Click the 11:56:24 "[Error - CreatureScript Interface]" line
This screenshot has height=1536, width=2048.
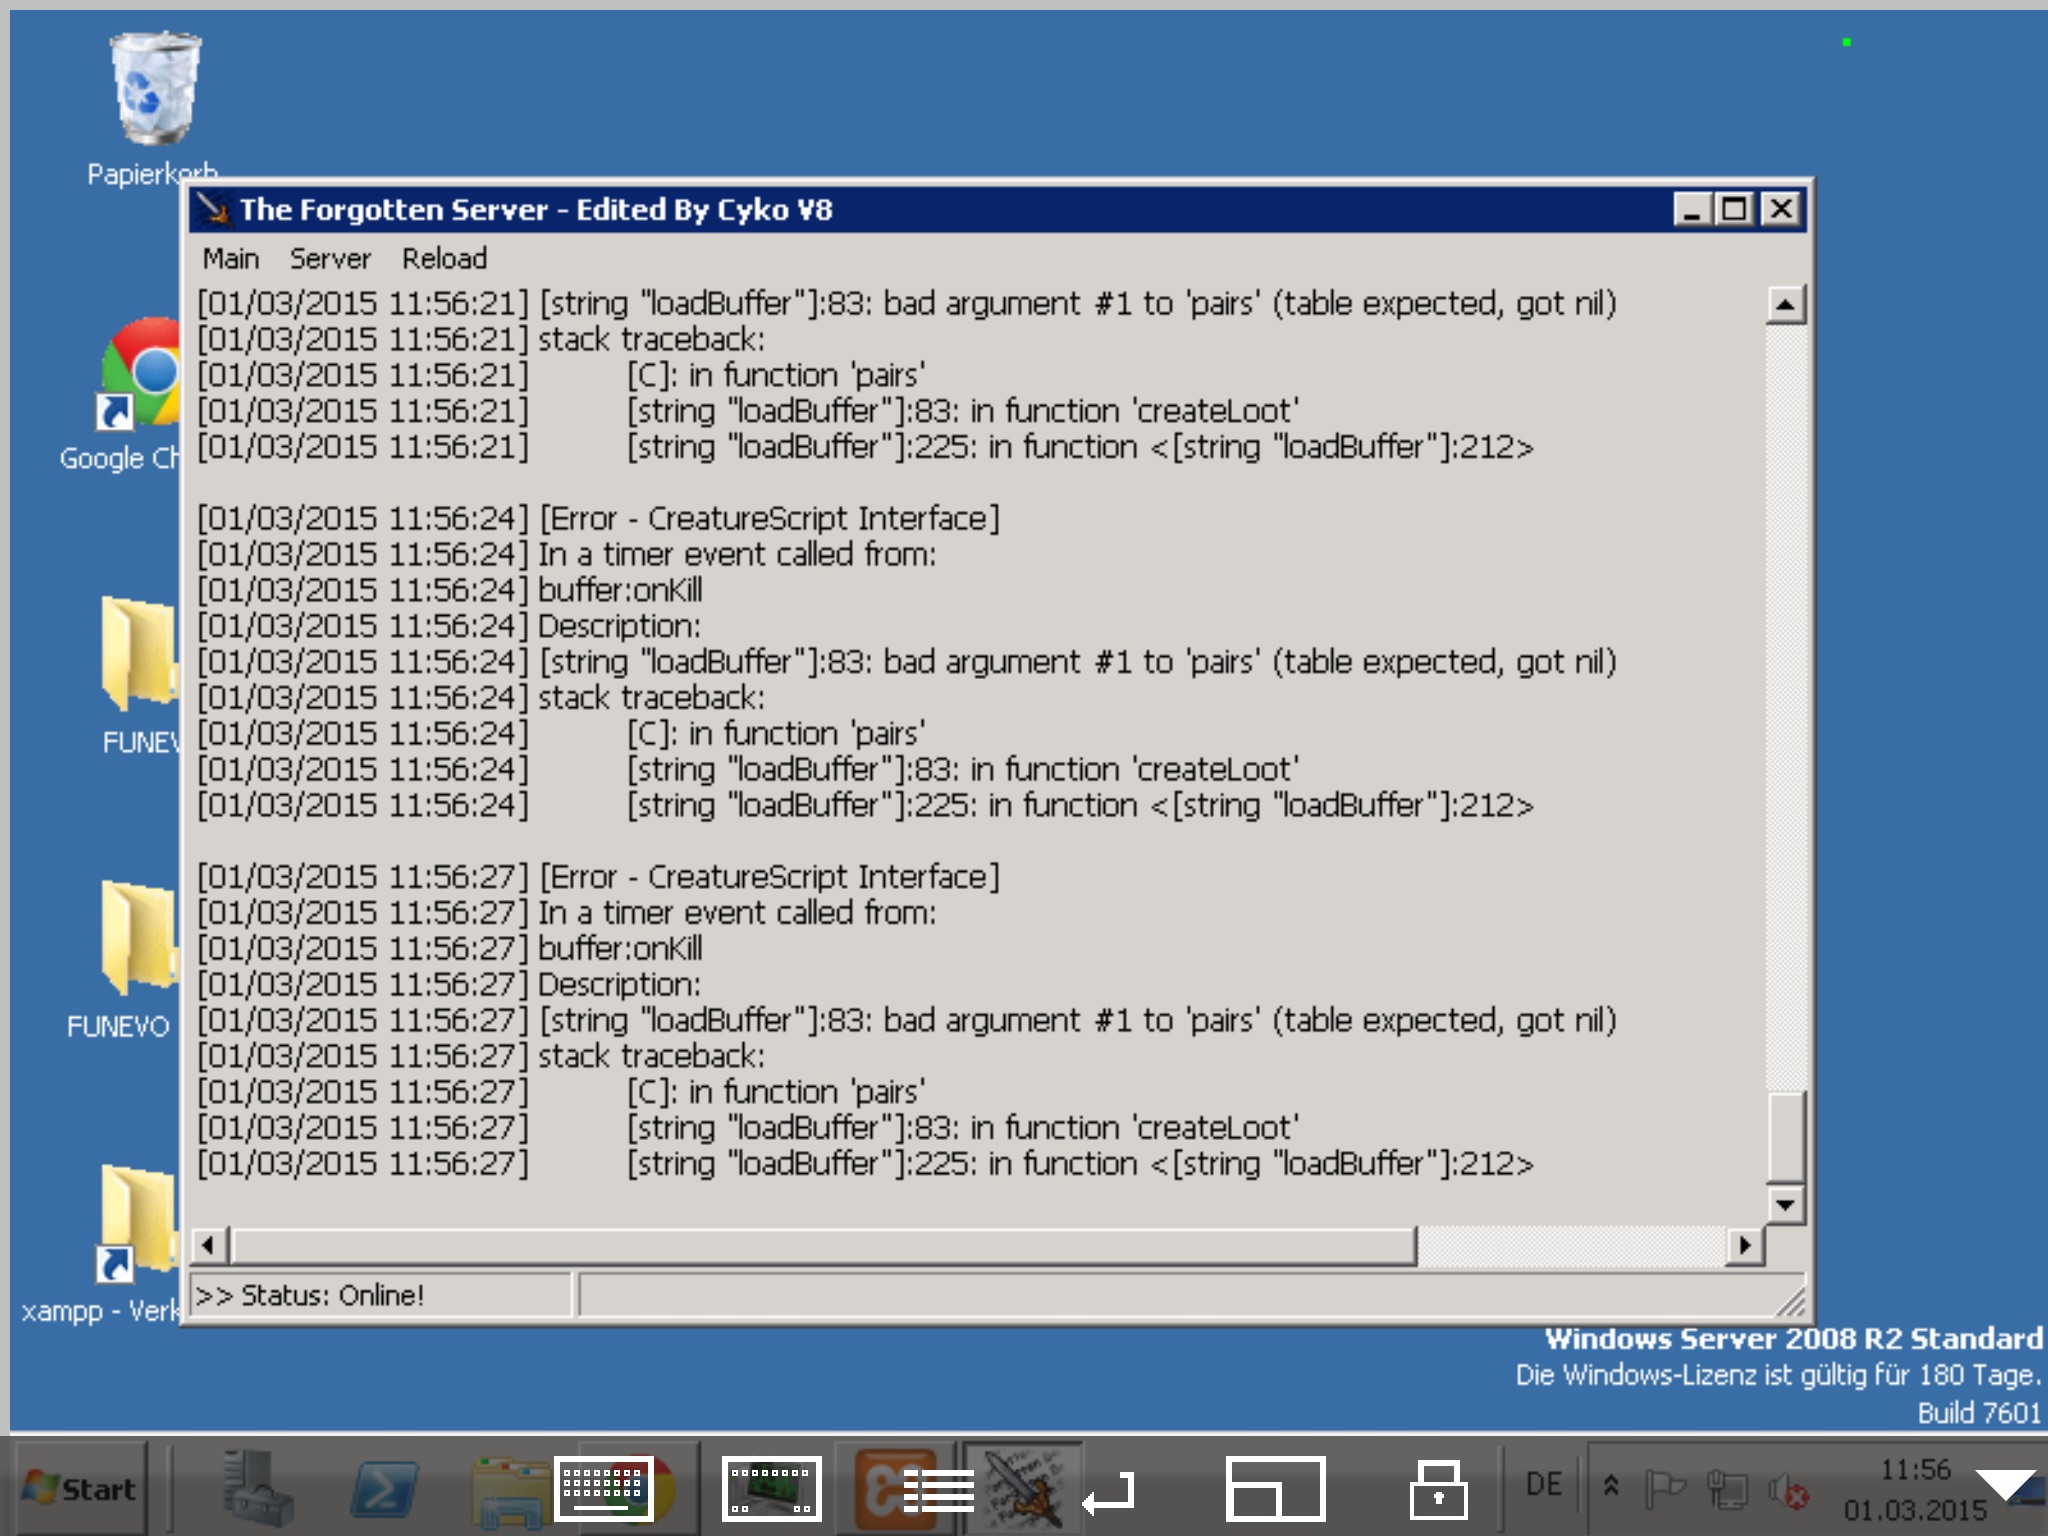click(598, 518)
